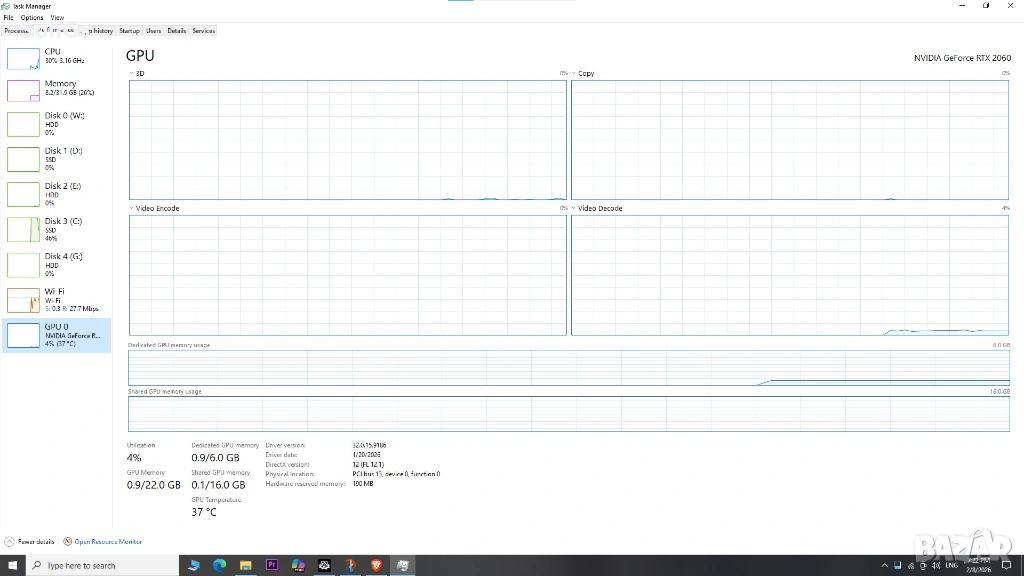1024x576 pixels.
Task: Select the CPU performance graph thumbnail
Action: click(23, 58)
